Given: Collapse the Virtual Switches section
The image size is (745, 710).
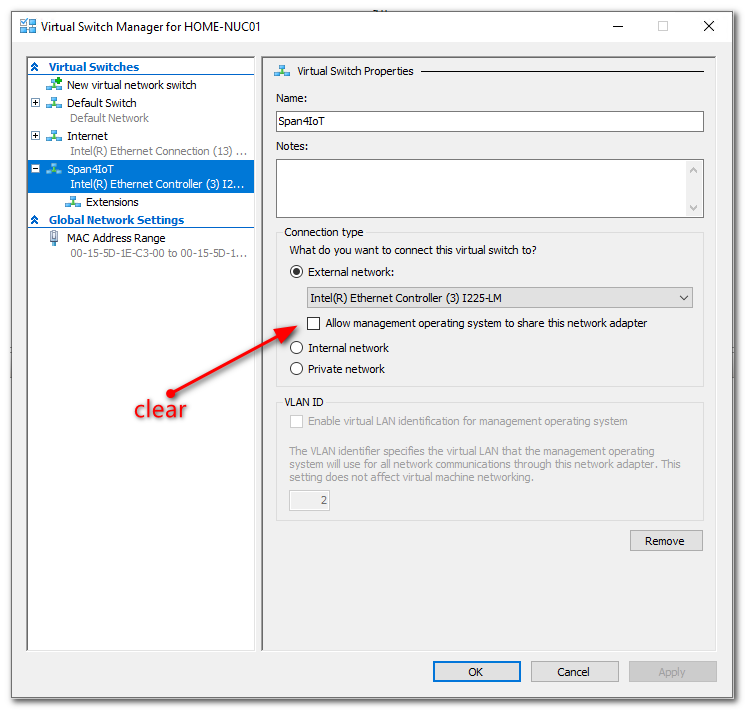Looking at the screenshot, I should pos(35,67).
